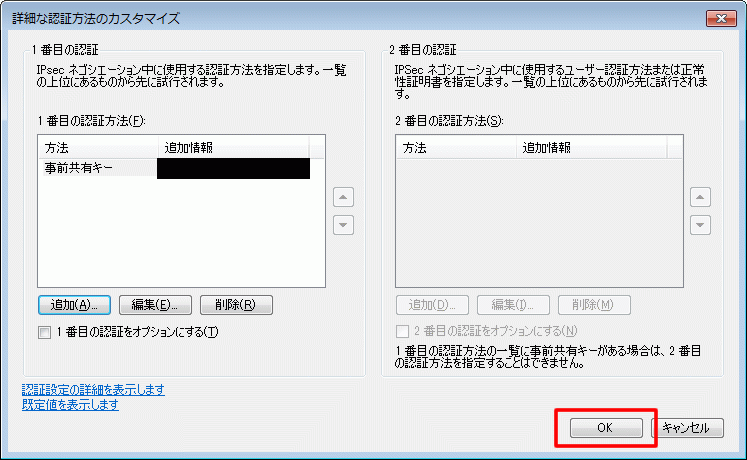
Task: Move first authentication method down with arrow
Action: [x=343, y=225]
